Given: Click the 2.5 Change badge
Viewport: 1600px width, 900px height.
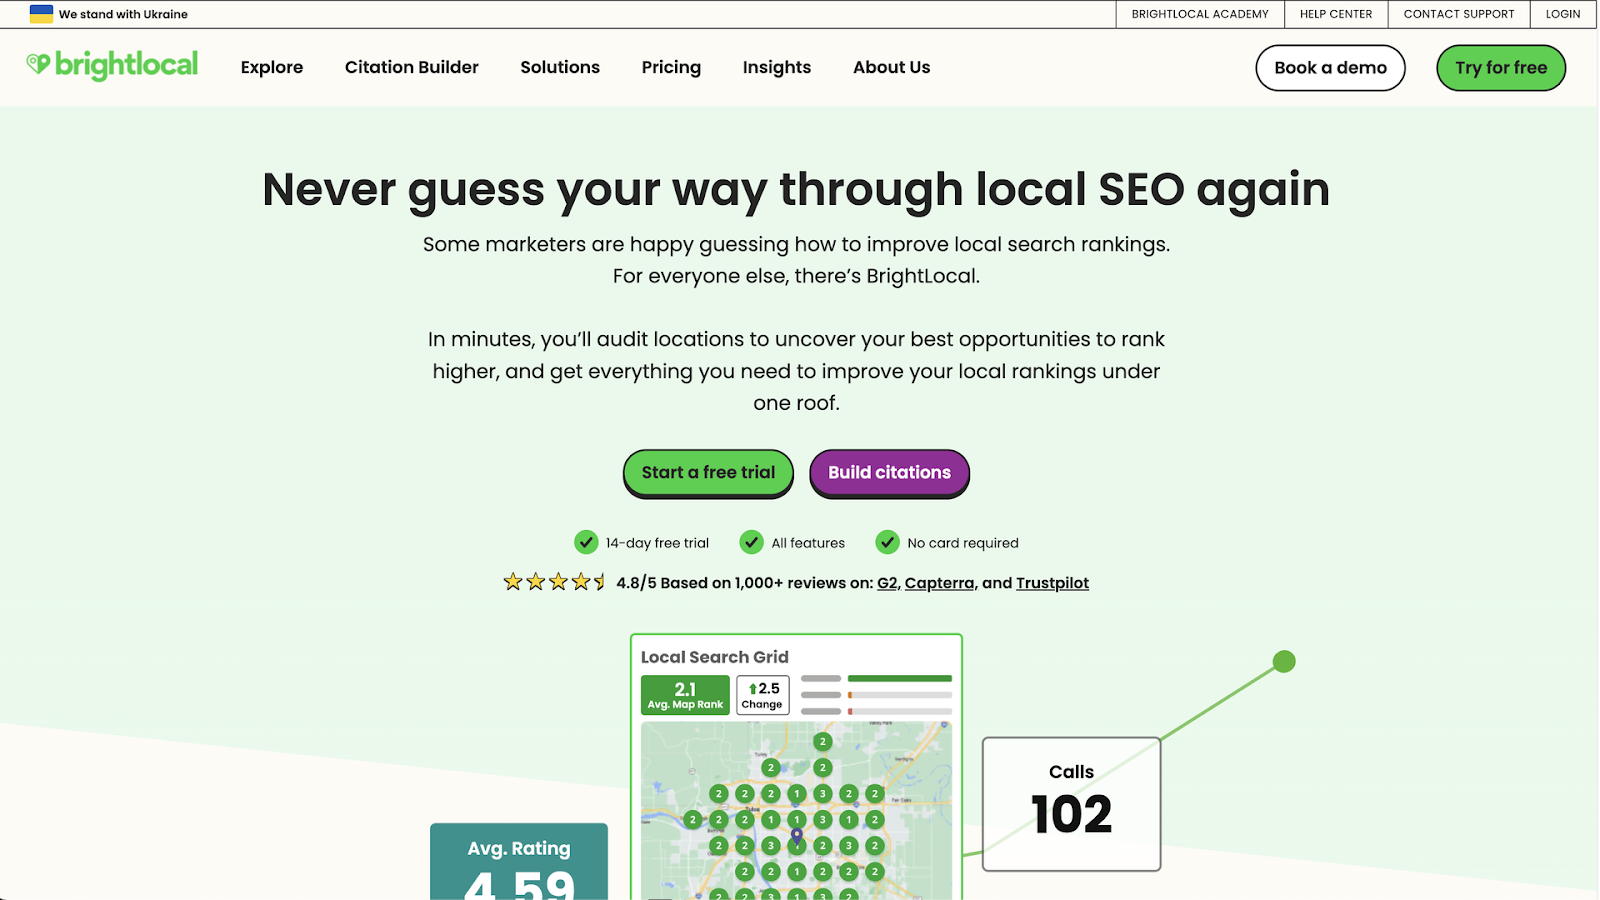Looking at the screenshot, I should pyautogui.click(x=763, y=695).
